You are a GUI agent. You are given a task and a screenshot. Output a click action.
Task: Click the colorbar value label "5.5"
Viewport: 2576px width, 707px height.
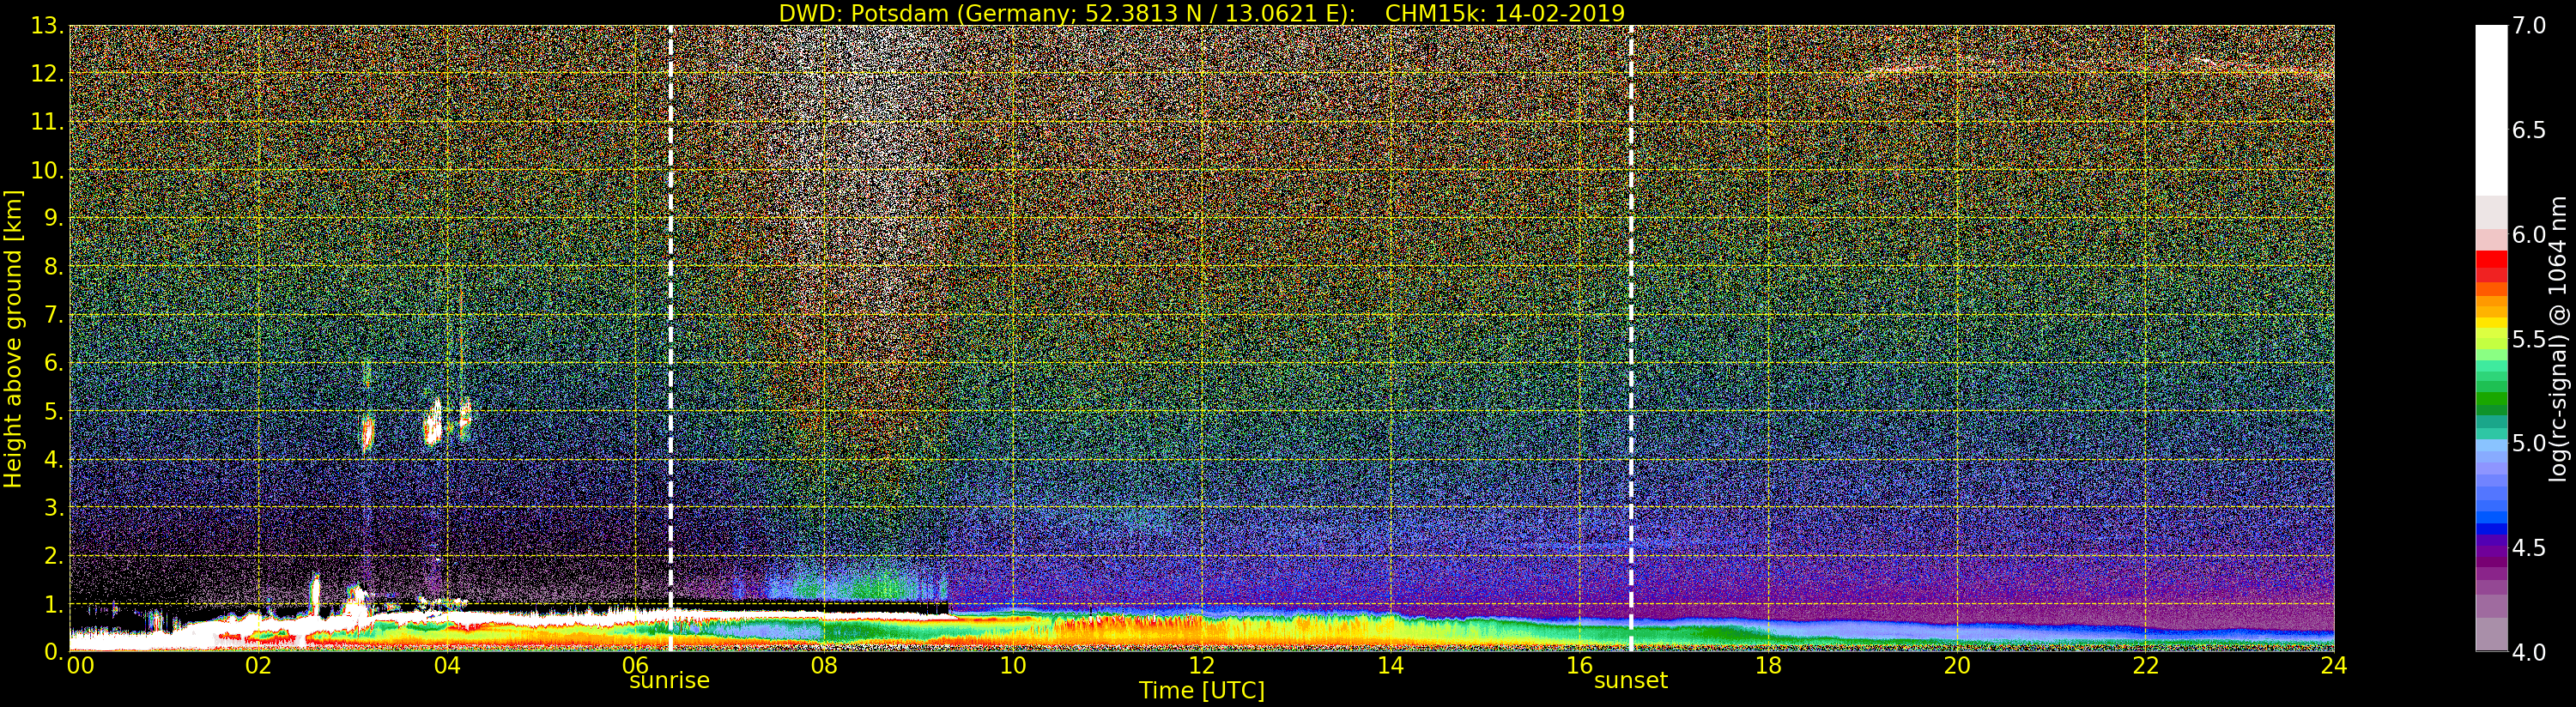tap(2529, 339)
